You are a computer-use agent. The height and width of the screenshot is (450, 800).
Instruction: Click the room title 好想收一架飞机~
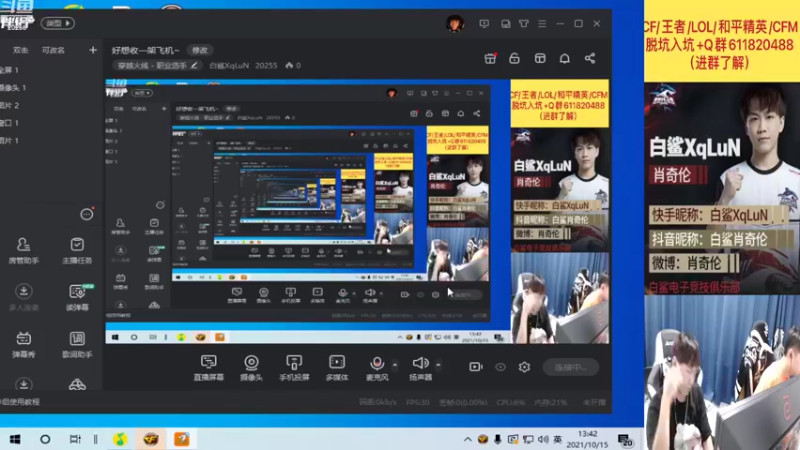pyautogui.click(x=145, y=50)
